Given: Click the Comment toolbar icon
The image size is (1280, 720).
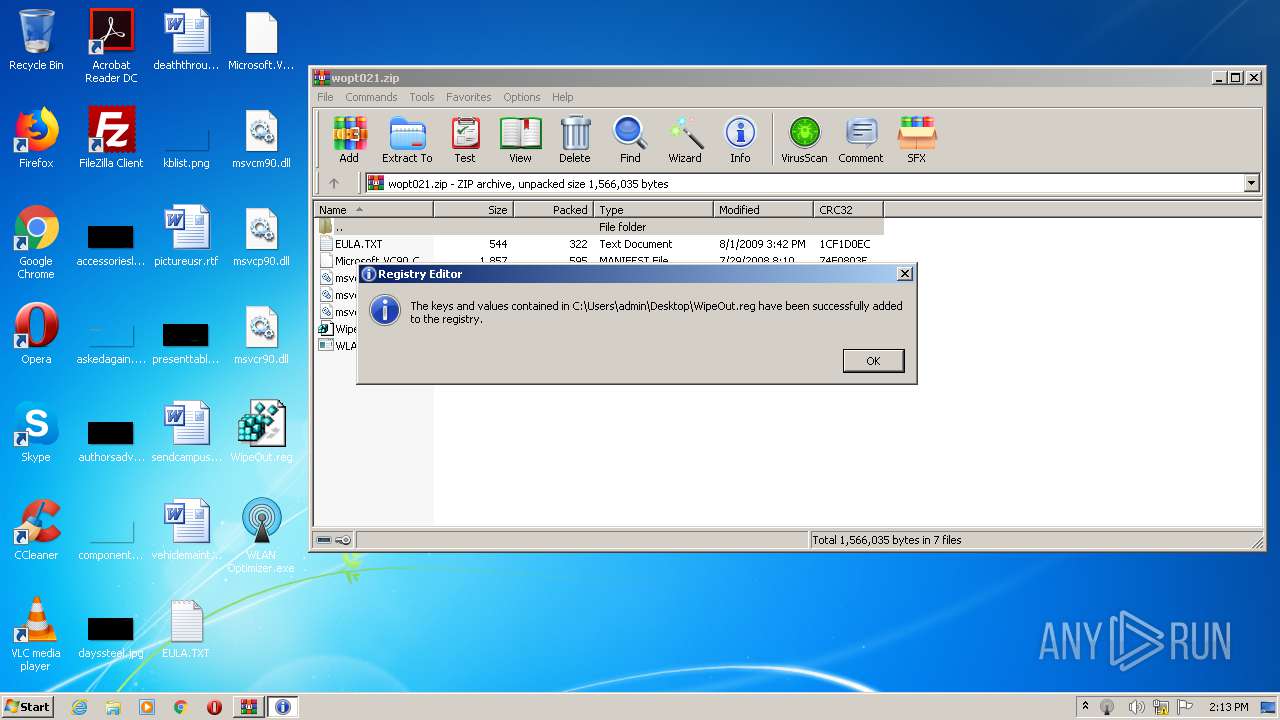Looking at the screenshot, I should click(x=861, y=139).
